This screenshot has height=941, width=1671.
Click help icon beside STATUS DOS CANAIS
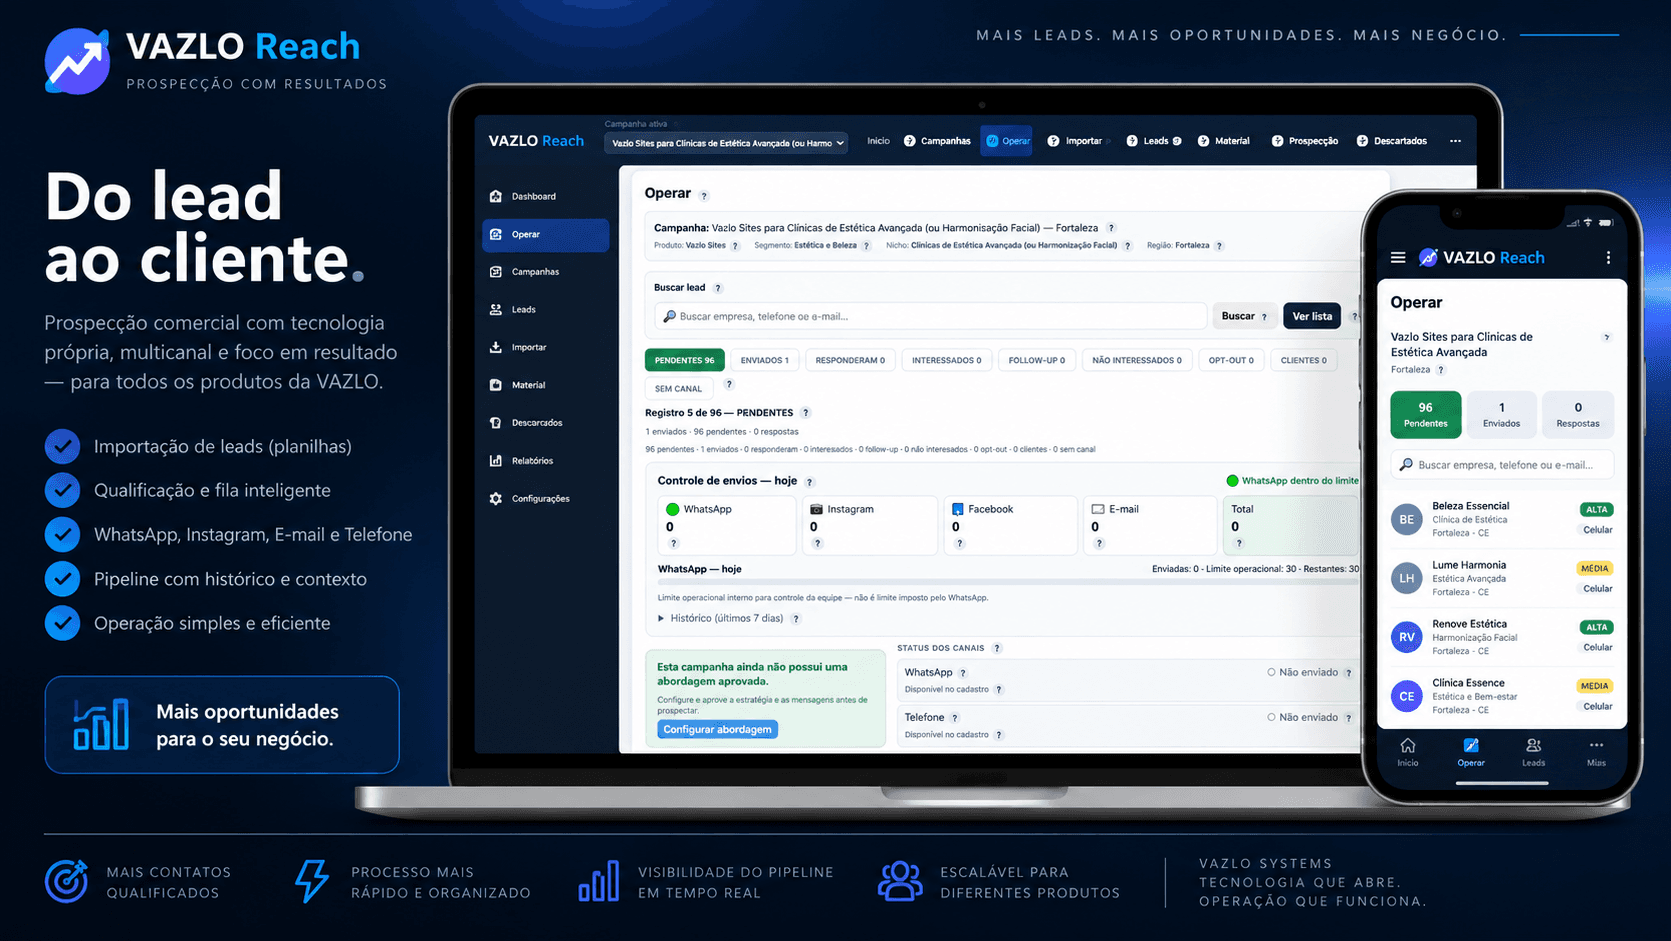997,648
